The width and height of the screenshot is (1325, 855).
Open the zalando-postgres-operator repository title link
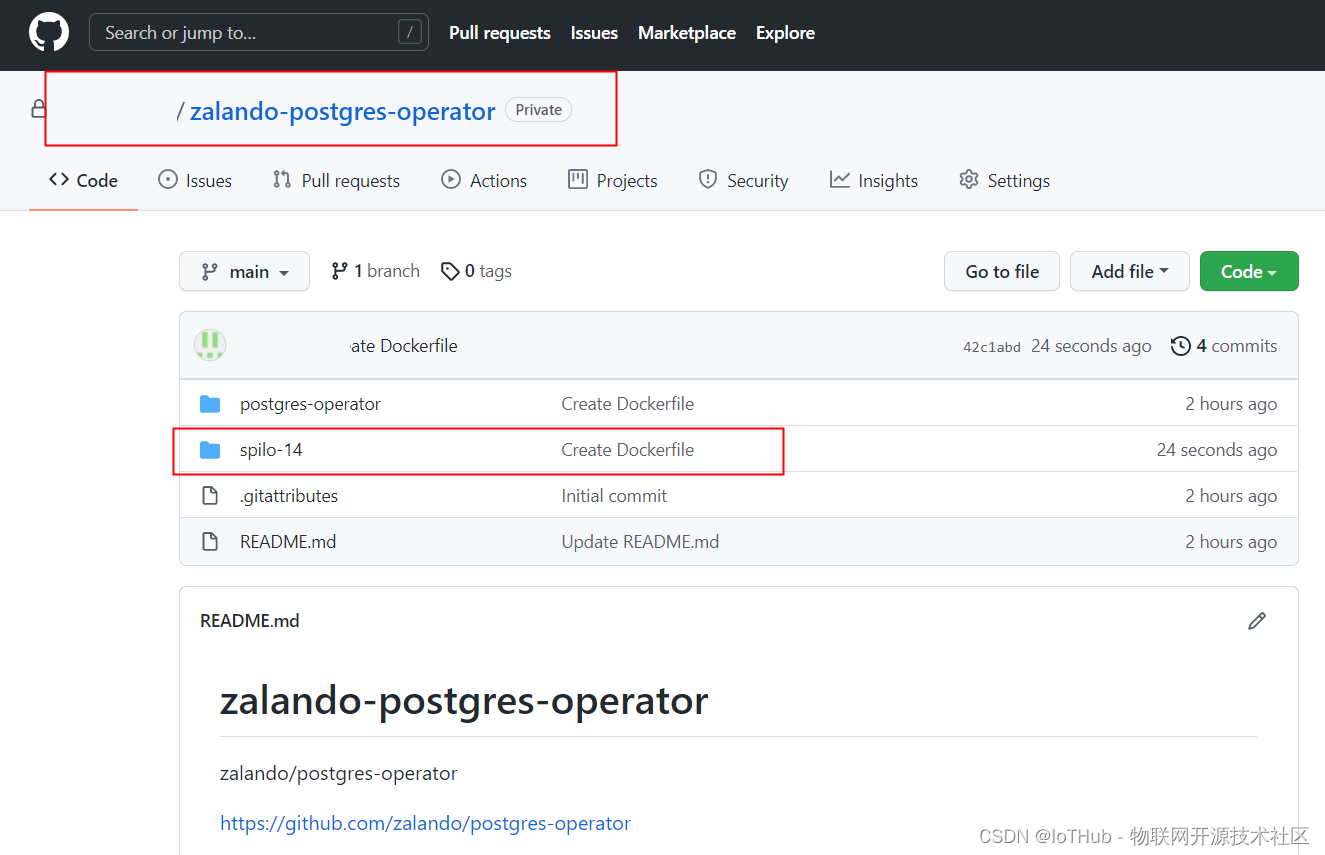point(343,111)
